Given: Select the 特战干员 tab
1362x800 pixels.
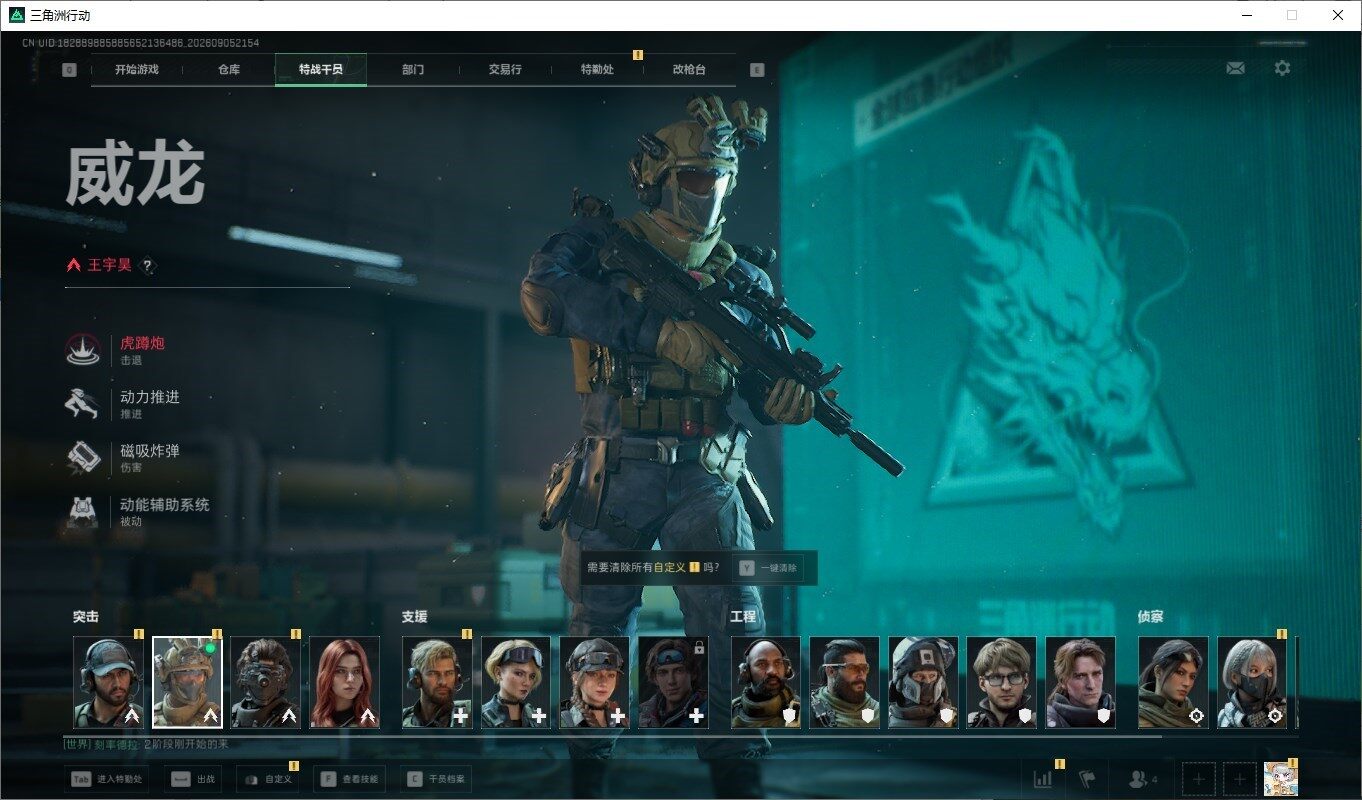Looking at the screenshot, I should pos(321,70).
